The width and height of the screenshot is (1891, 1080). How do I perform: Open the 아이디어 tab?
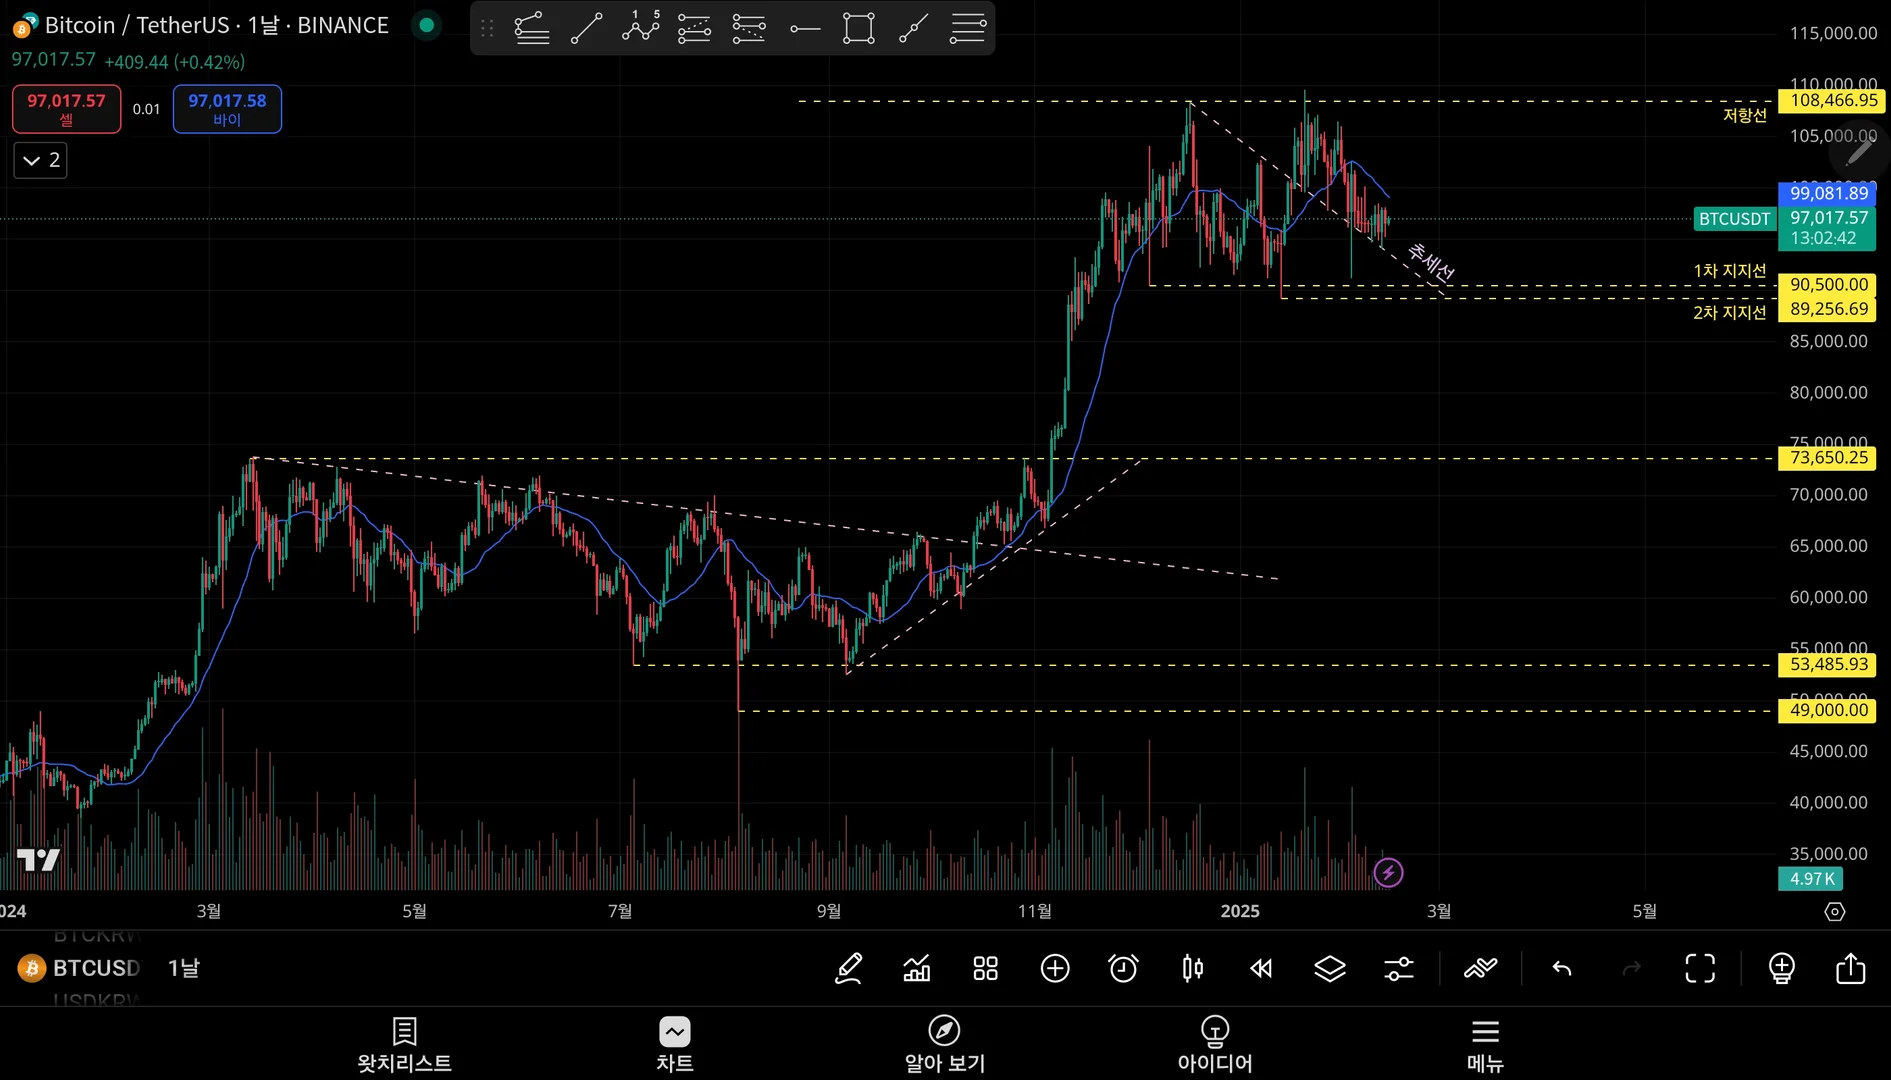click(x=1215, y=1044)
